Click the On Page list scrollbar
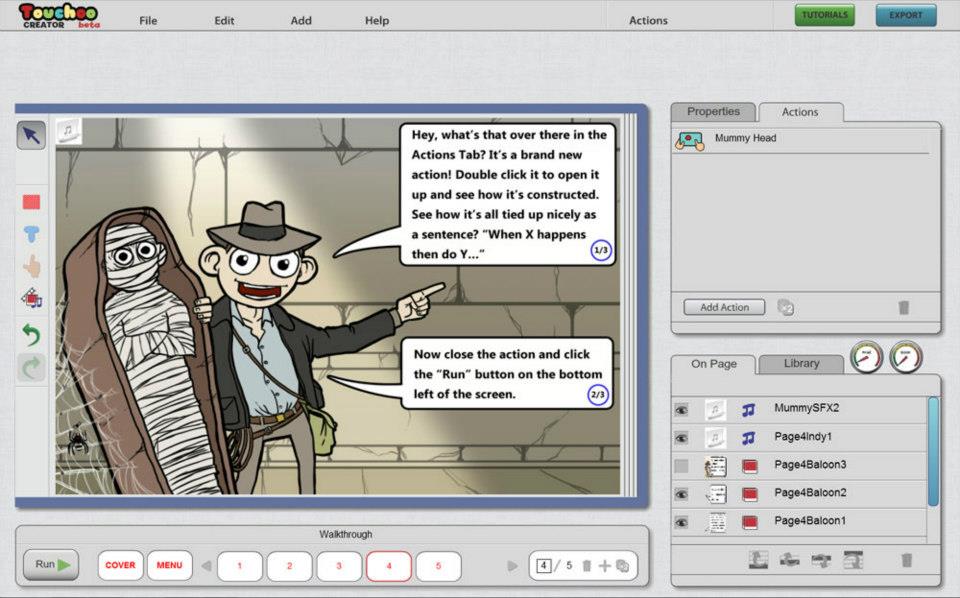 click(933, 452)
